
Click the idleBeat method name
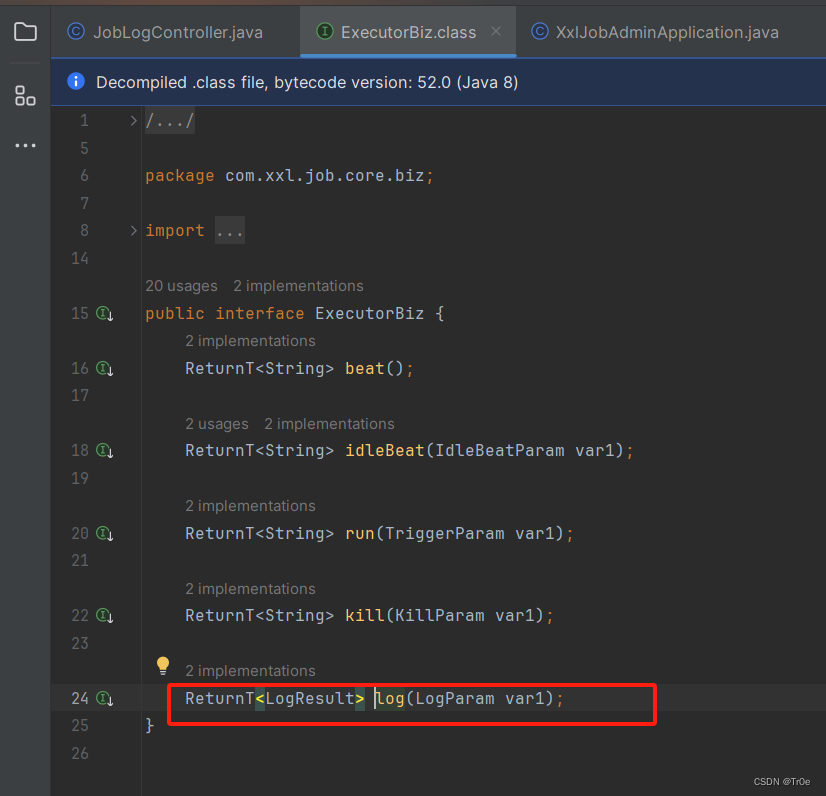385,451
